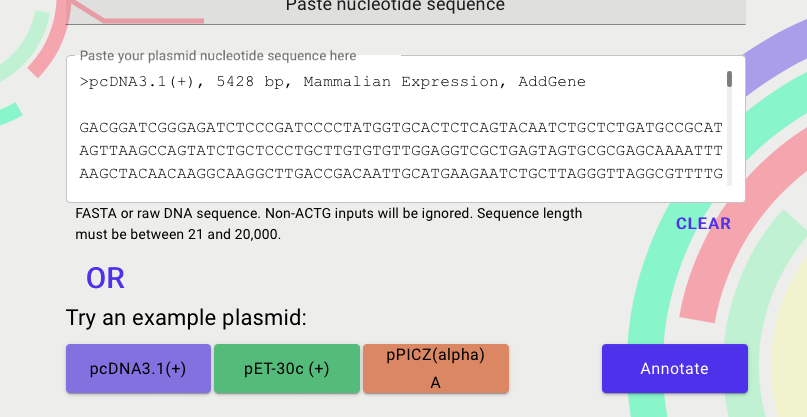
Task: Grab the sequence box scrollbar thumb
Action: tap(729, 79)
